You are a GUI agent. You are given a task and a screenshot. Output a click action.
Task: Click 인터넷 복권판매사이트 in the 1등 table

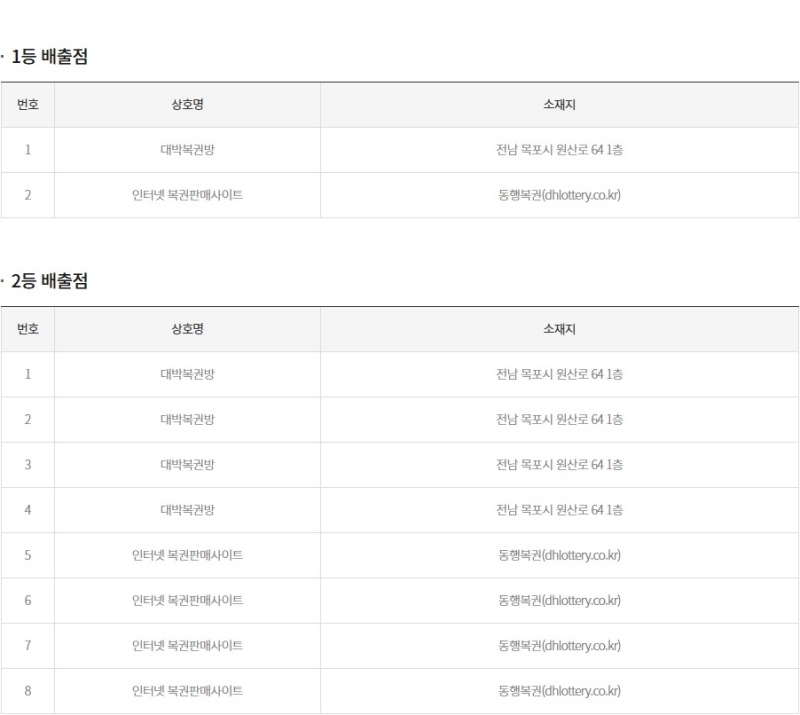186,196
